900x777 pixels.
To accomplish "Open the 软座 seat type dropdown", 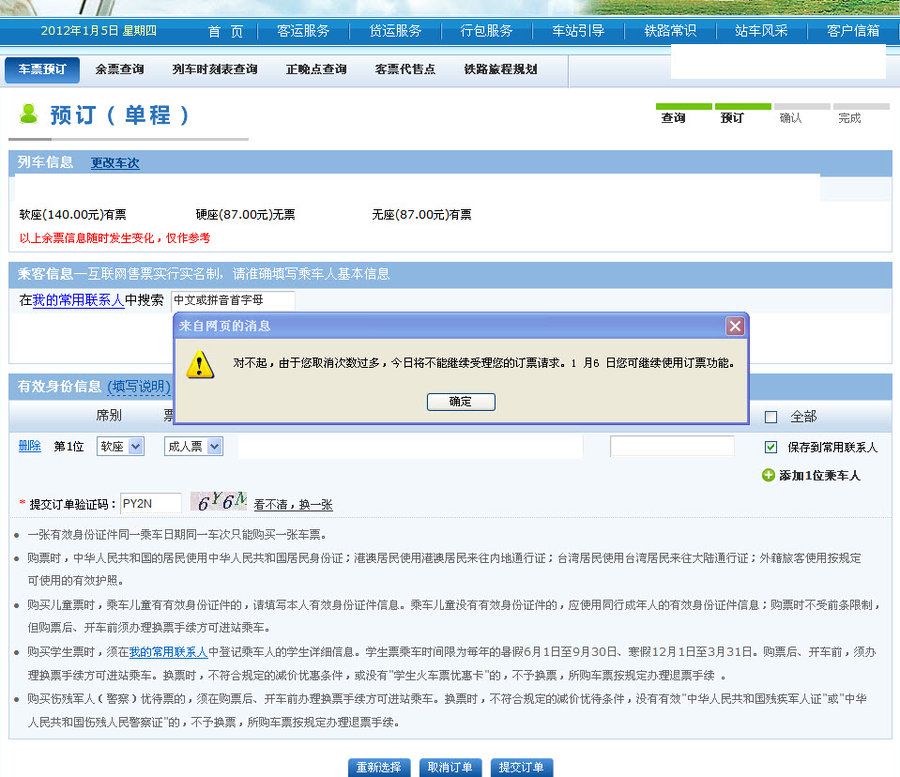I will click(x=120, y=446).
